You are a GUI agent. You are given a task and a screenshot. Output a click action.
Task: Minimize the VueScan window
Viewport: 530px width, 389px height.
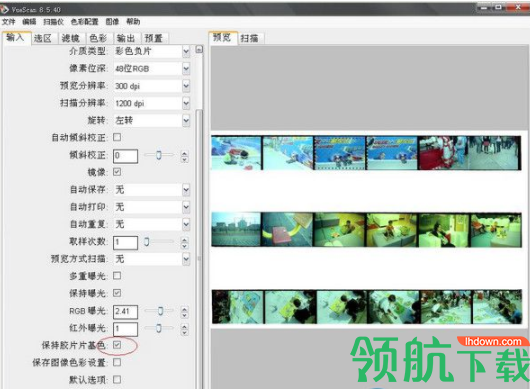484,7
